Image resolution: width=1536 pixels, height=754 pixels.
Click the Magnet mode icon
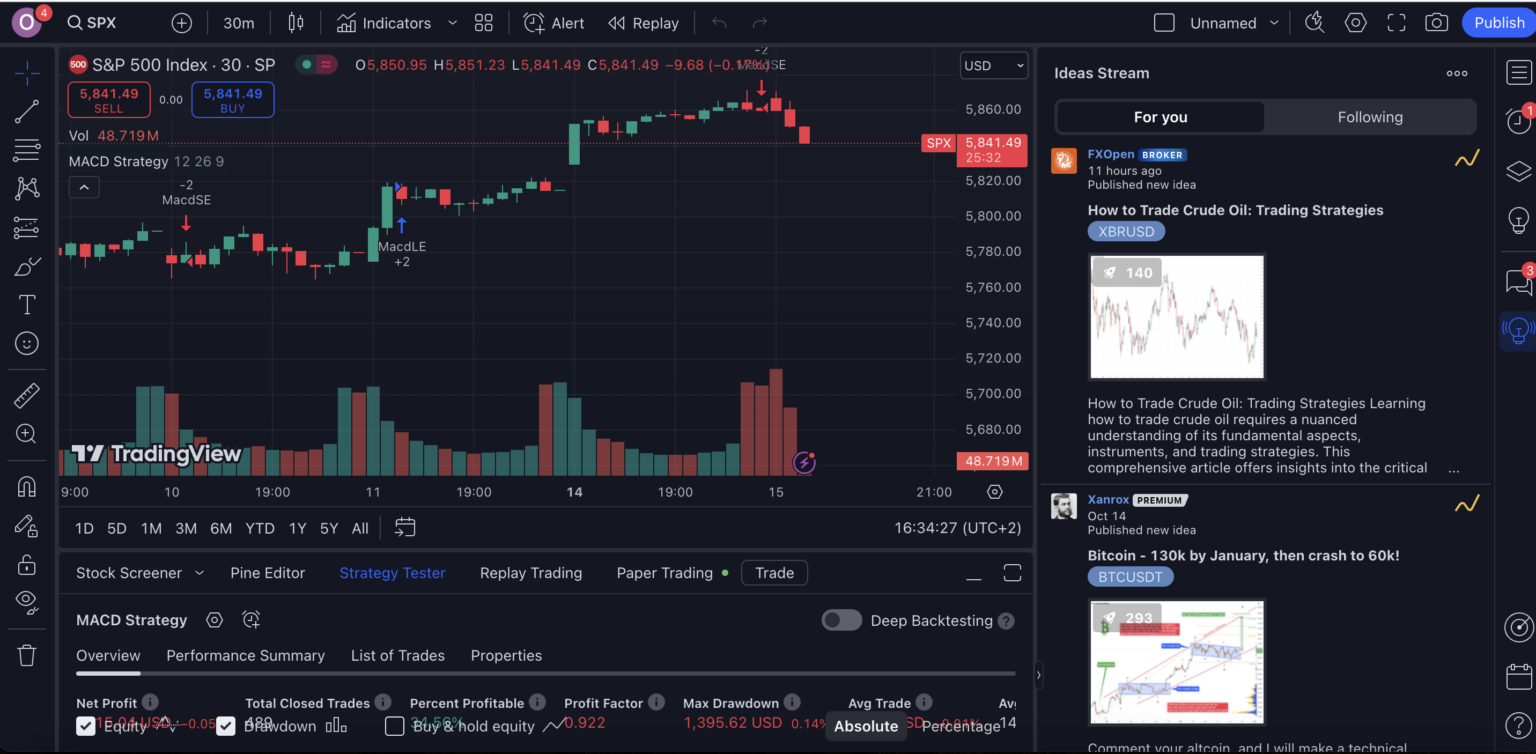27,487
